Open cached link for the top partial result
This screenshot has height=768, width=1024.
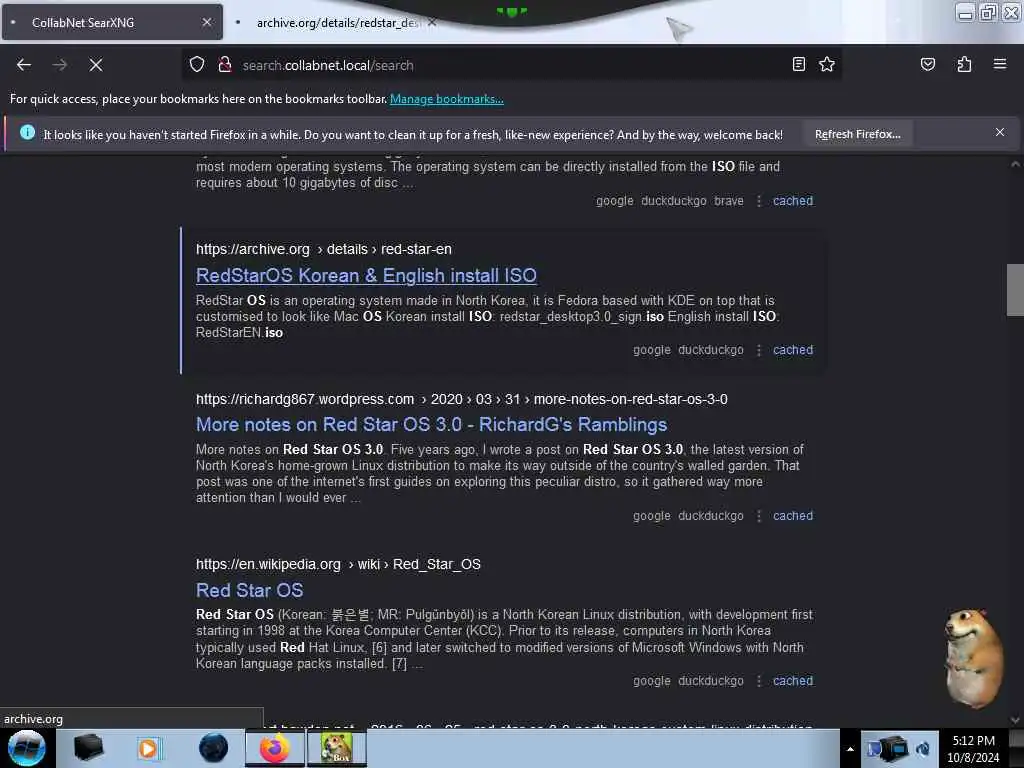[x=793, y=201]
